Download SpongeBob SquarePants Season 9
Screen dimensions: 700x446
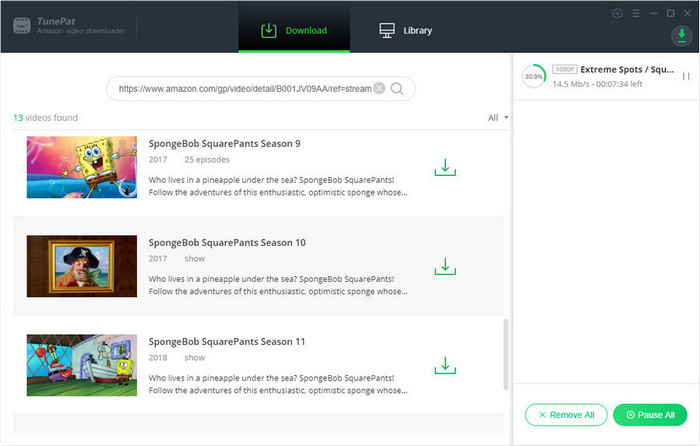click(x=445, y=168)
